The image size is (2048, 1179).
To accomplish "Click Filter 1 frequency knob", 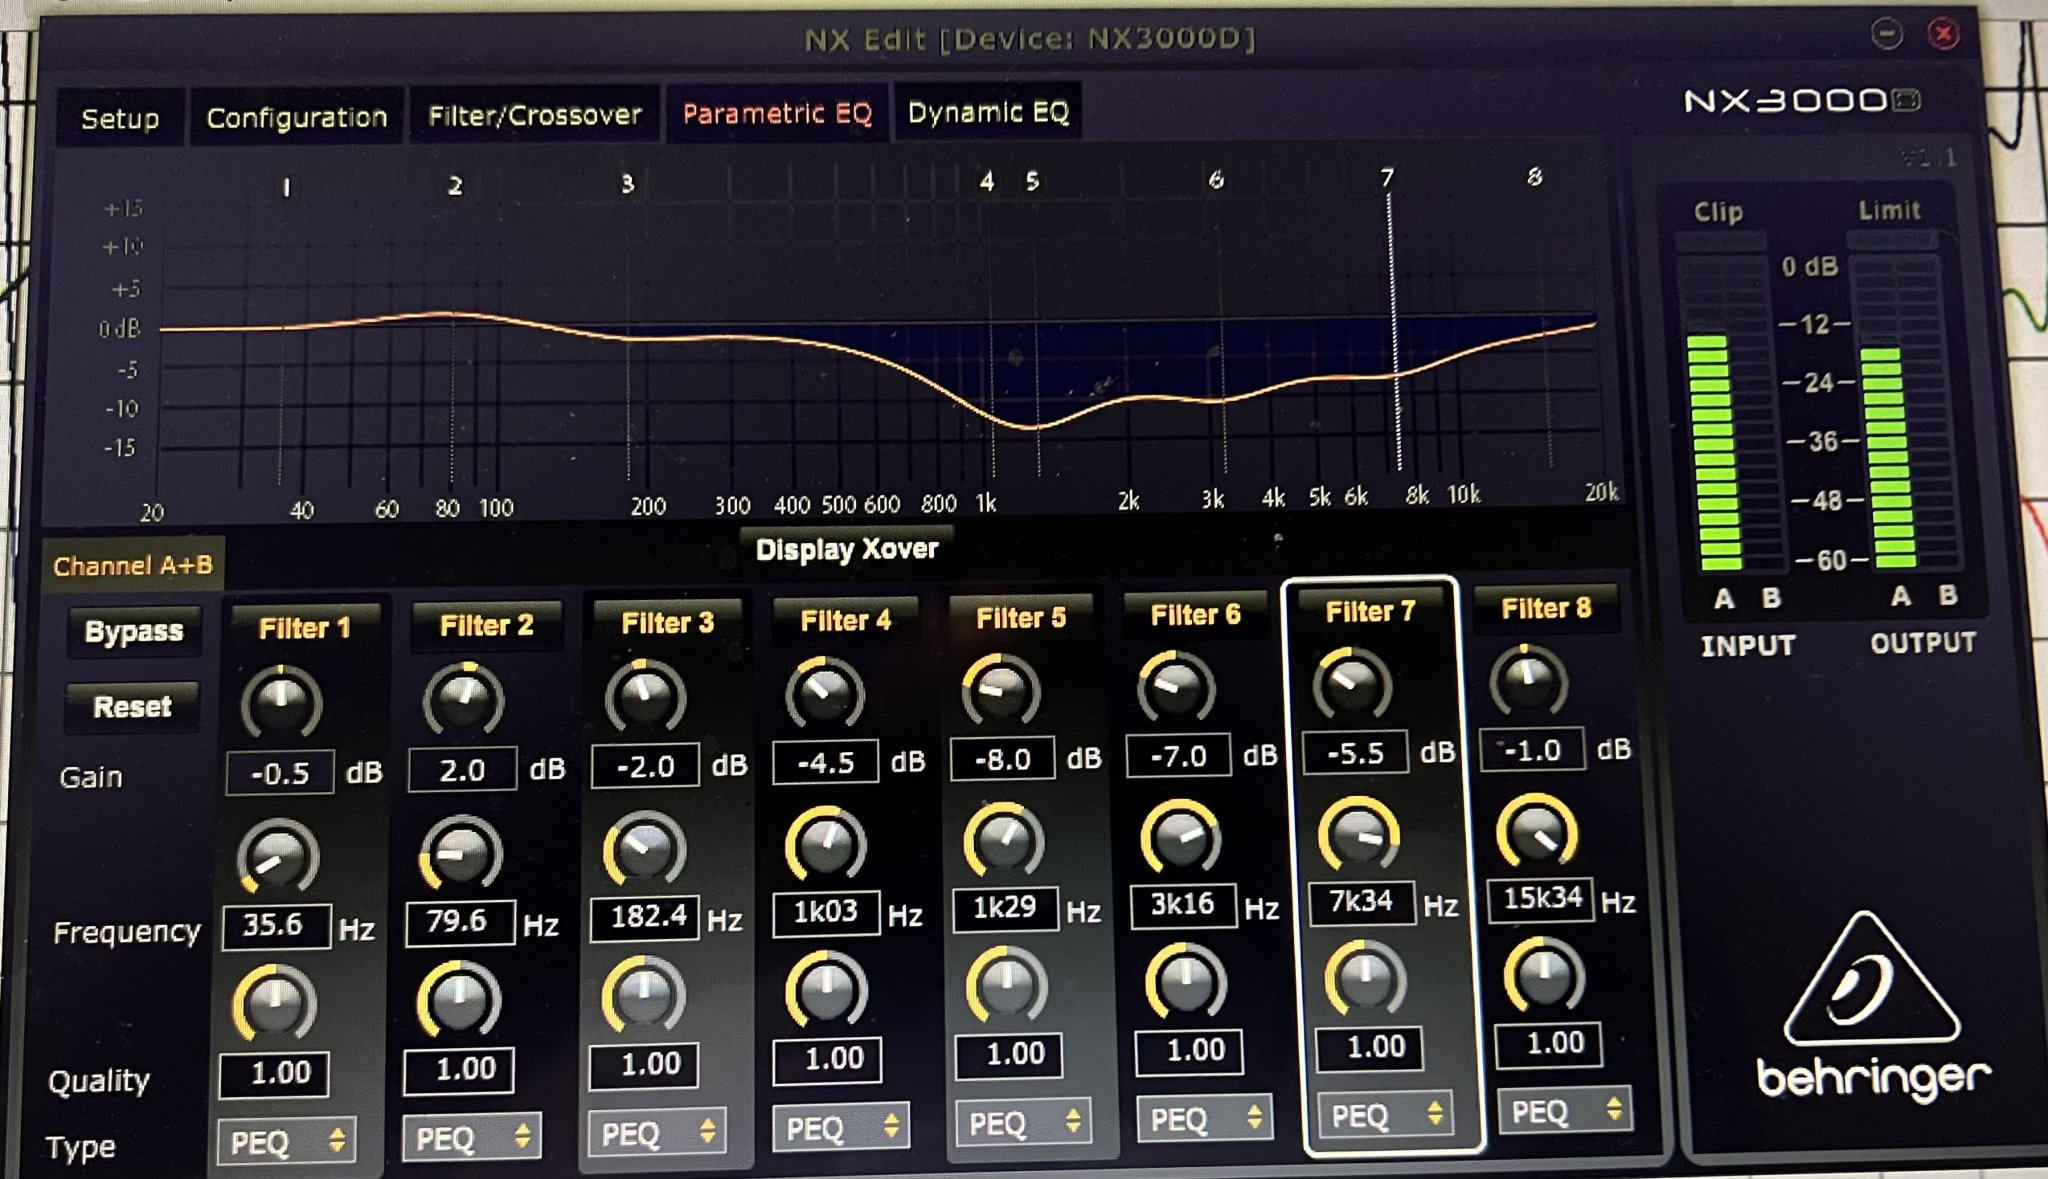I will [278, 857].
